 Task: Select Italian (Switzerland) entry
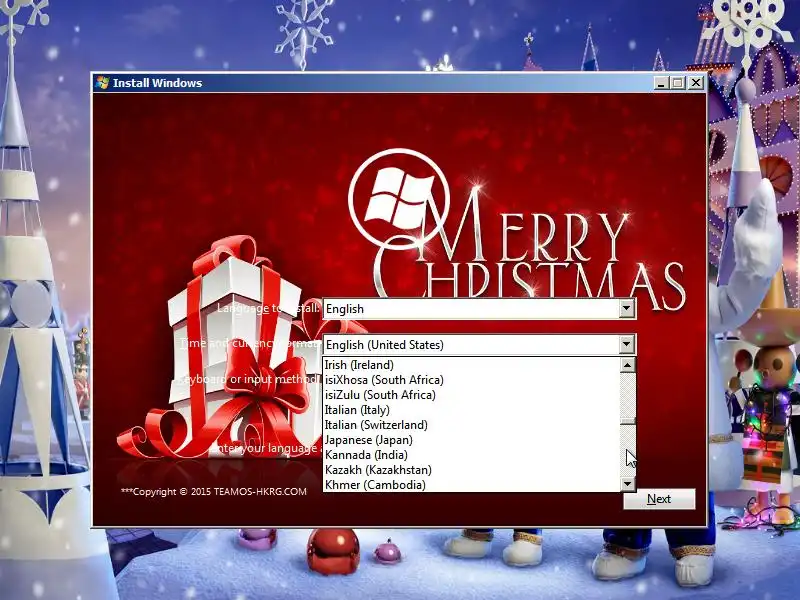point(471,425)
